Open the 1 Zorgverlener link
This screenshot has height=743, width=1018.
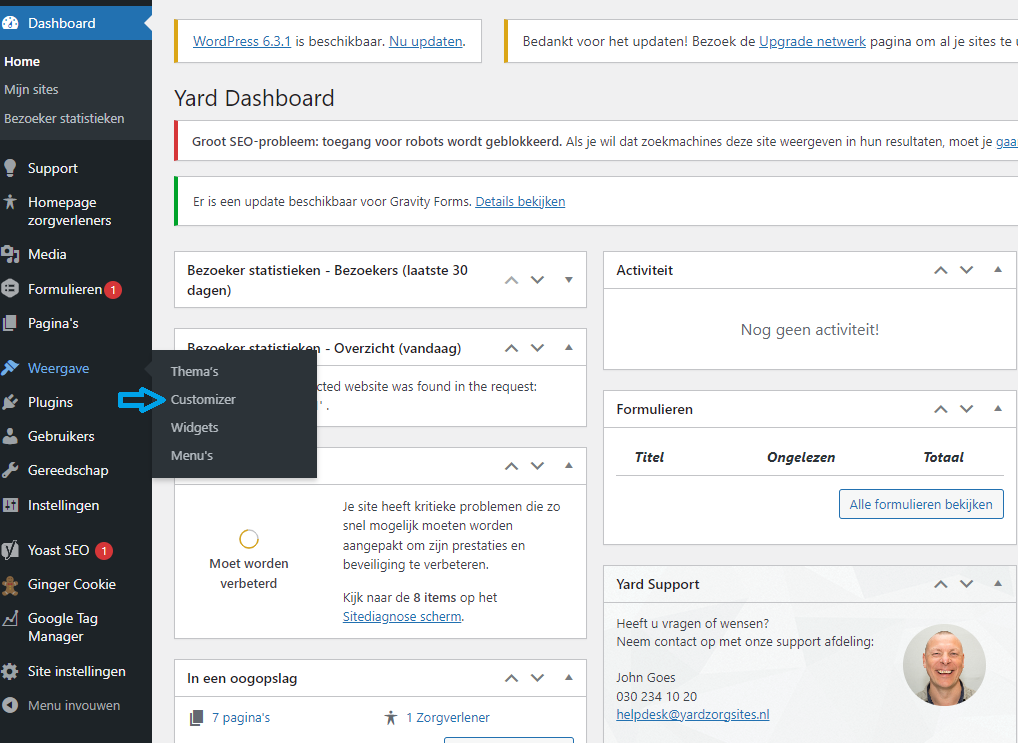click(448, 718)
